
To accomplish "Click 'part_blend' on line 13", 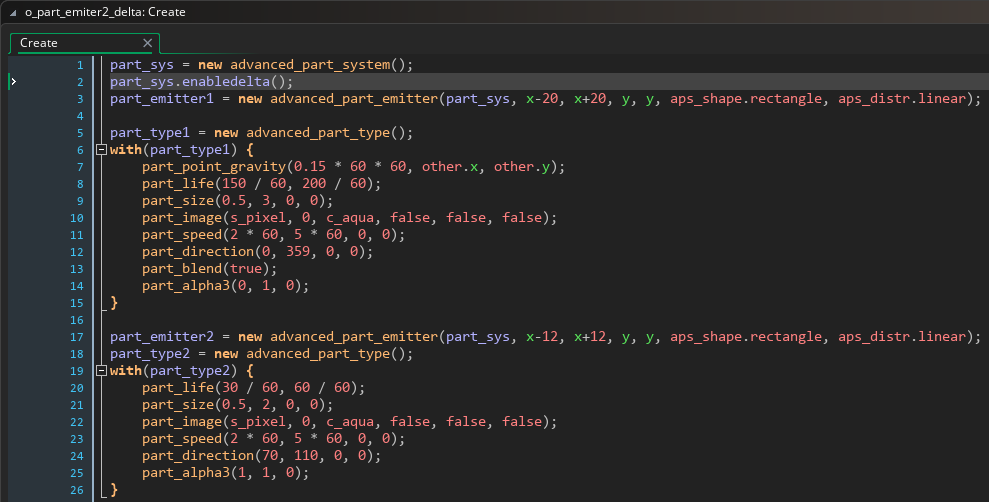I will pyautogui.click(x=182, y=269).
